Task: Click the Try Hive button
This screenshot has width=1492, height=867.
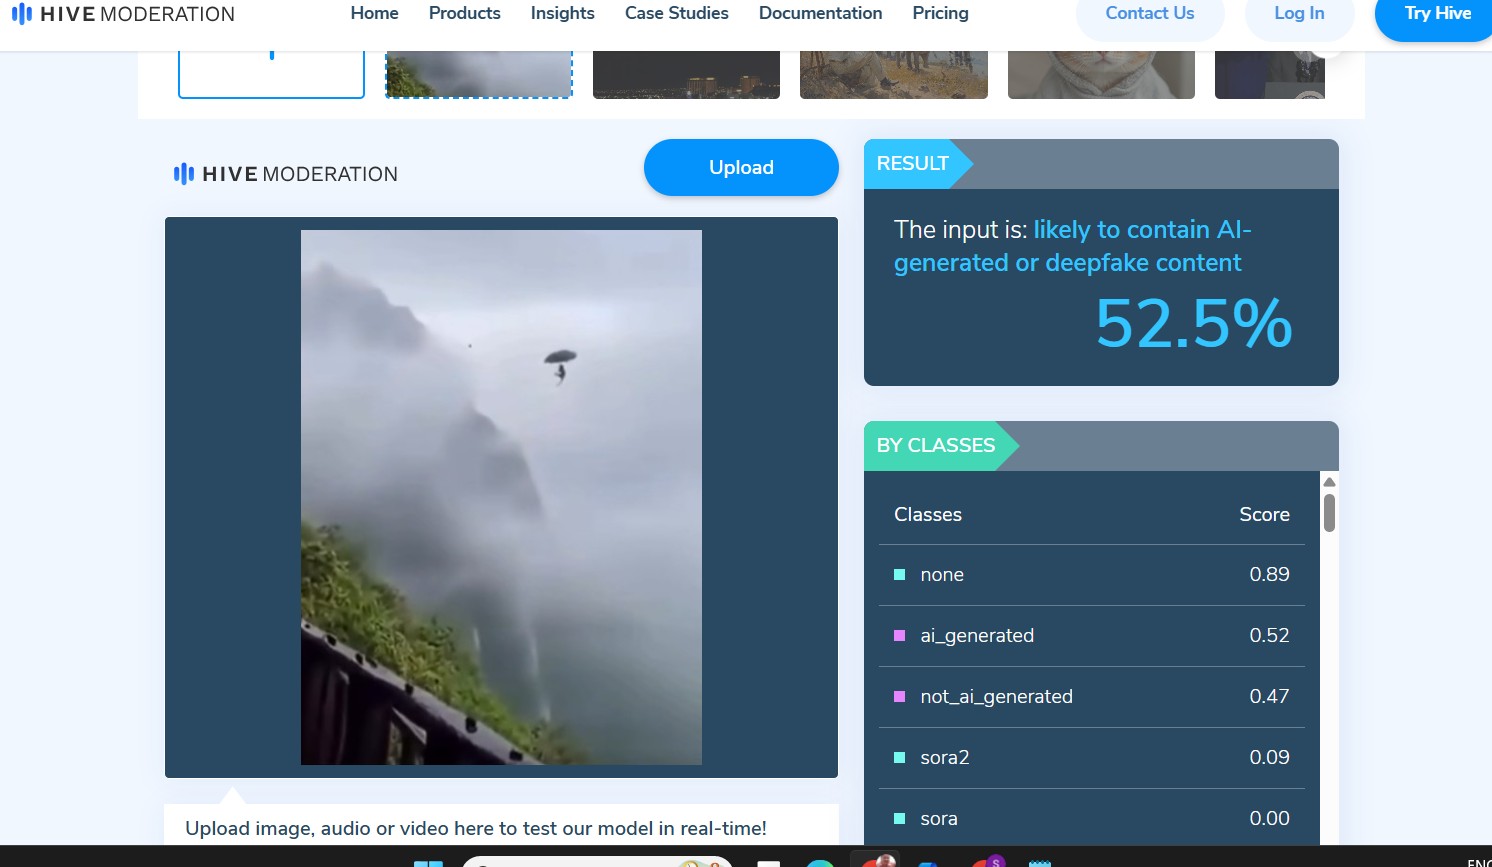Action: point(1436,14)
